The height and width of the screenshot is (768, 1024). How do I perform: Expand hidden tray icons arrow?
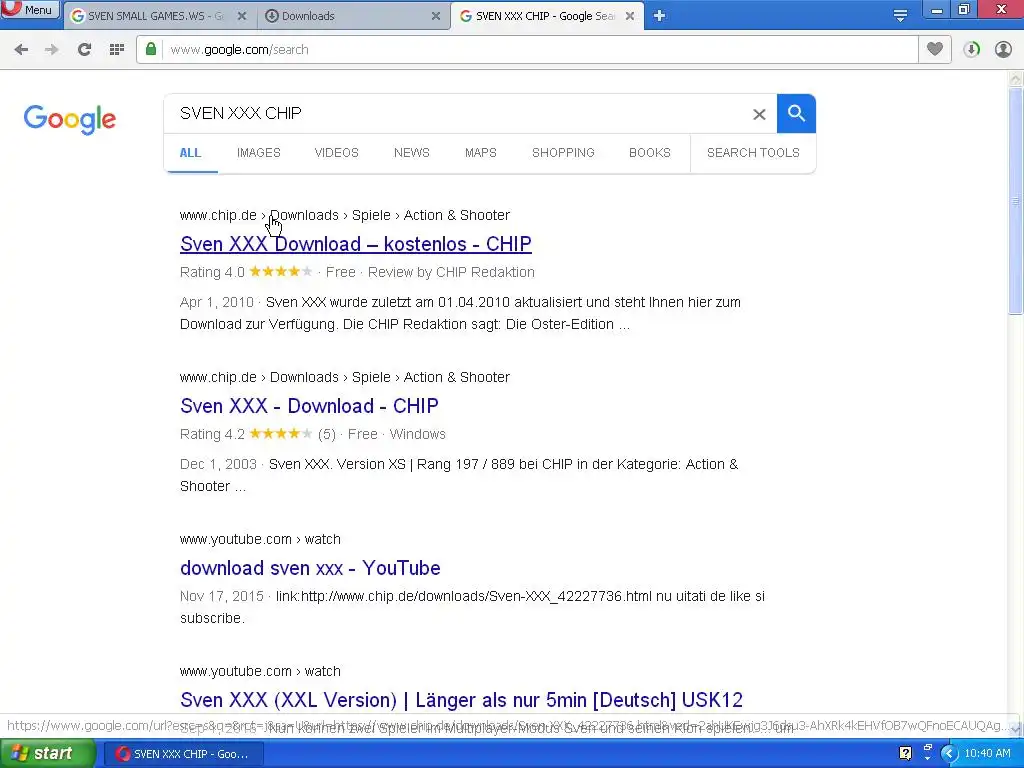(949, 754)
